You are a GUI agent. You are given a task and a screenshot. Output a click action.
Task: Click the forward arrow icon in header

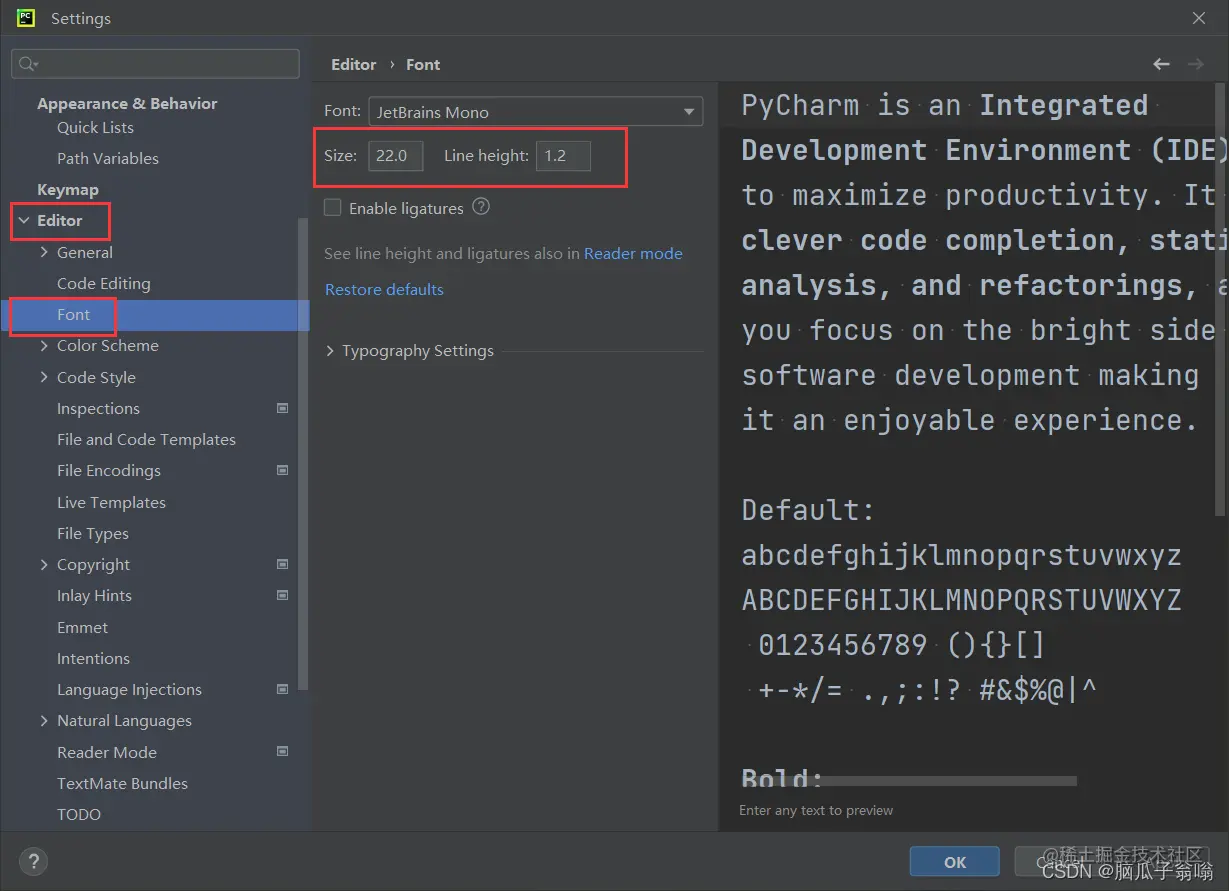(1195, 64)
